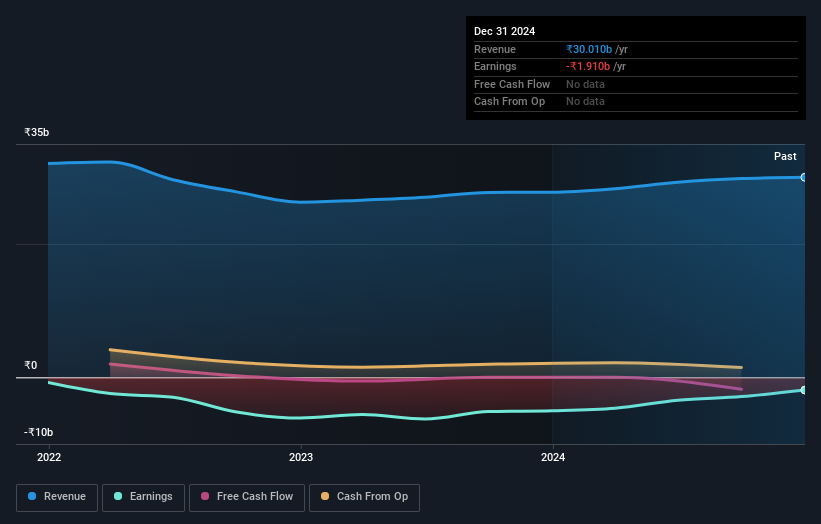
Task: Click the 2023 x-axis label
Action: (301, 457)
